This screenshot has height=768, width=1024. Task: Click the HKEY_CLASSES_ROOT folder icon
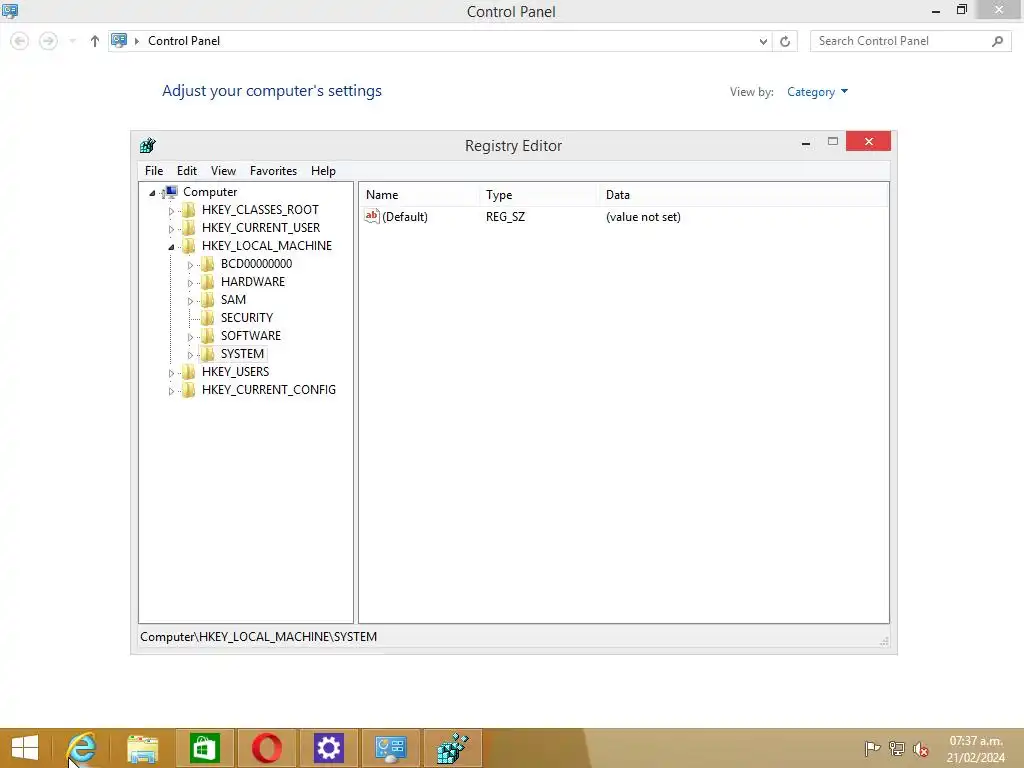(x=189, y=210)
